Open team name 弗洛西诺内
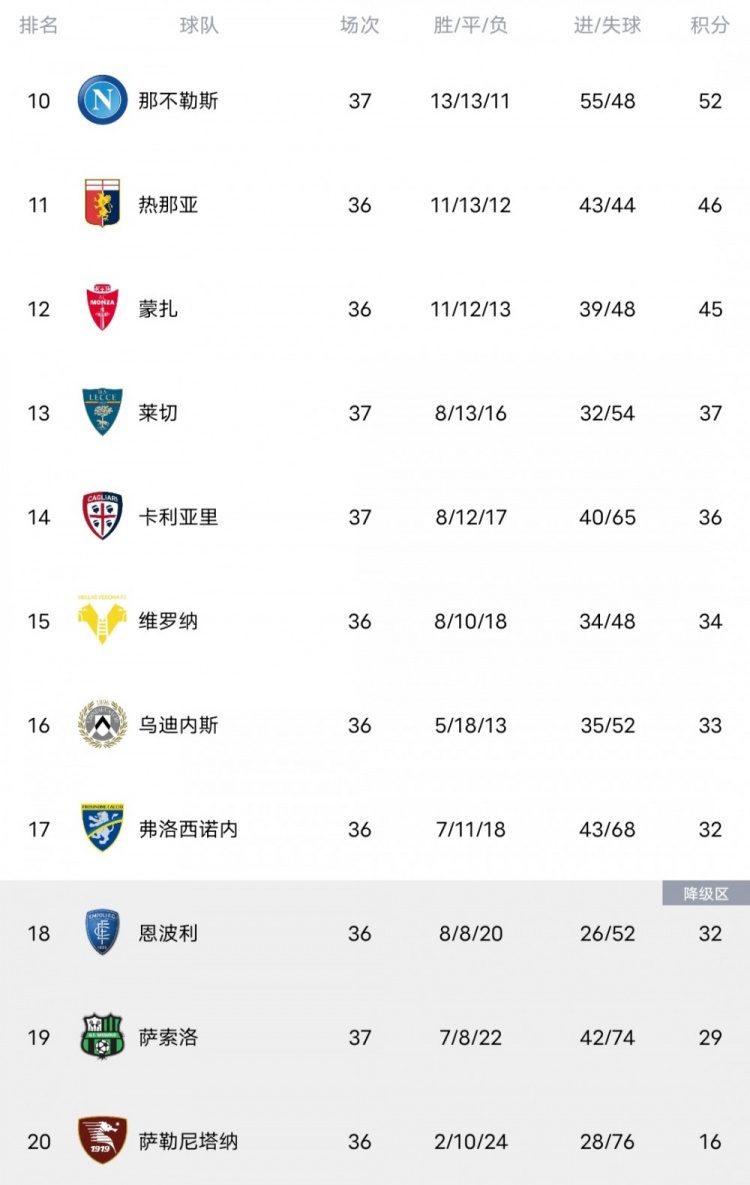Screen dimensions: 750x1185 click(188, 829)
